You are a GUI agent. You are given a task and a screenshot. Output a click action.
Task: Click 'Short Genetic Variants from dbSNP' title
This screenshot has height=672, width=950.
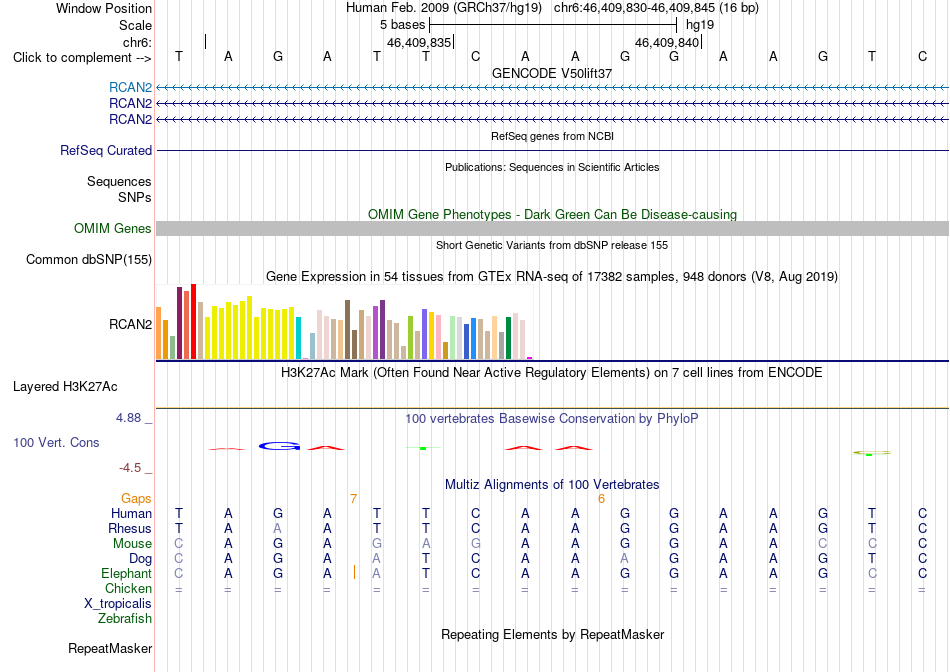[552, 245]
